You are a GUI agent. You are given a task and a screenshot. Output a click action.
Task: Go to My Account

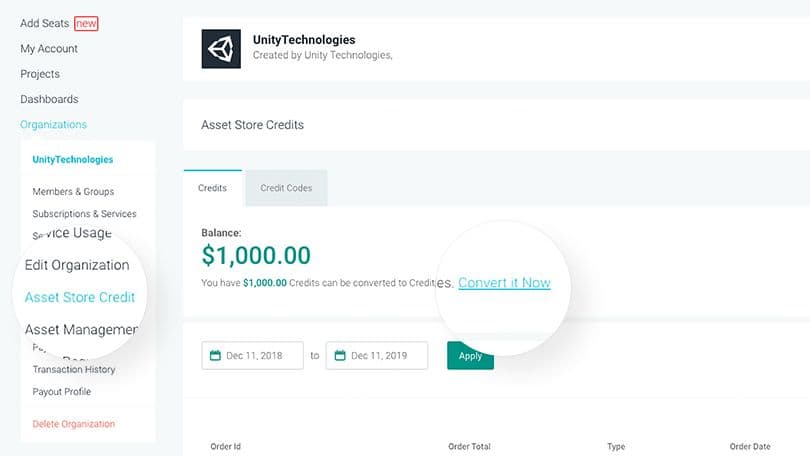49,48
